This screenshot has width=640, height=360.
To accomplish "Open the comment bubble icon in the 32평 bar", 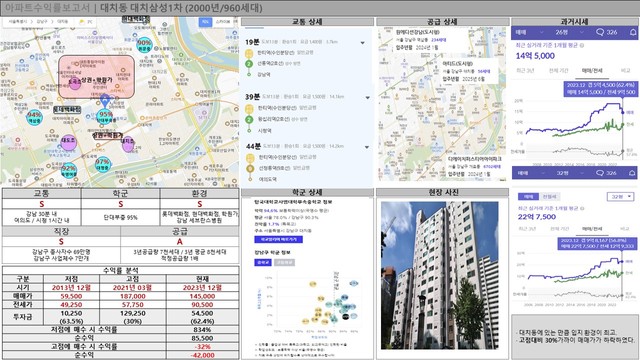I will pos(600,173).
